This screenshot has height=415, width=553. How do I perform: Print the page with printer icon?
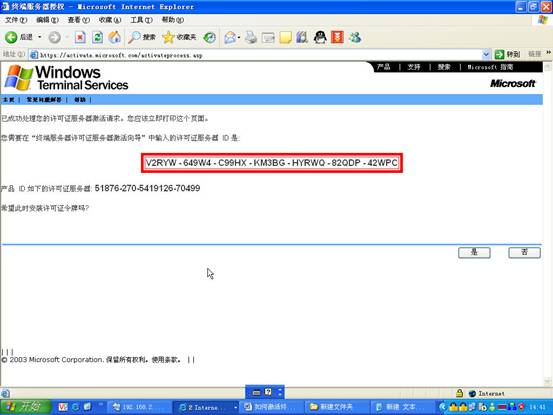coord(251,37)
